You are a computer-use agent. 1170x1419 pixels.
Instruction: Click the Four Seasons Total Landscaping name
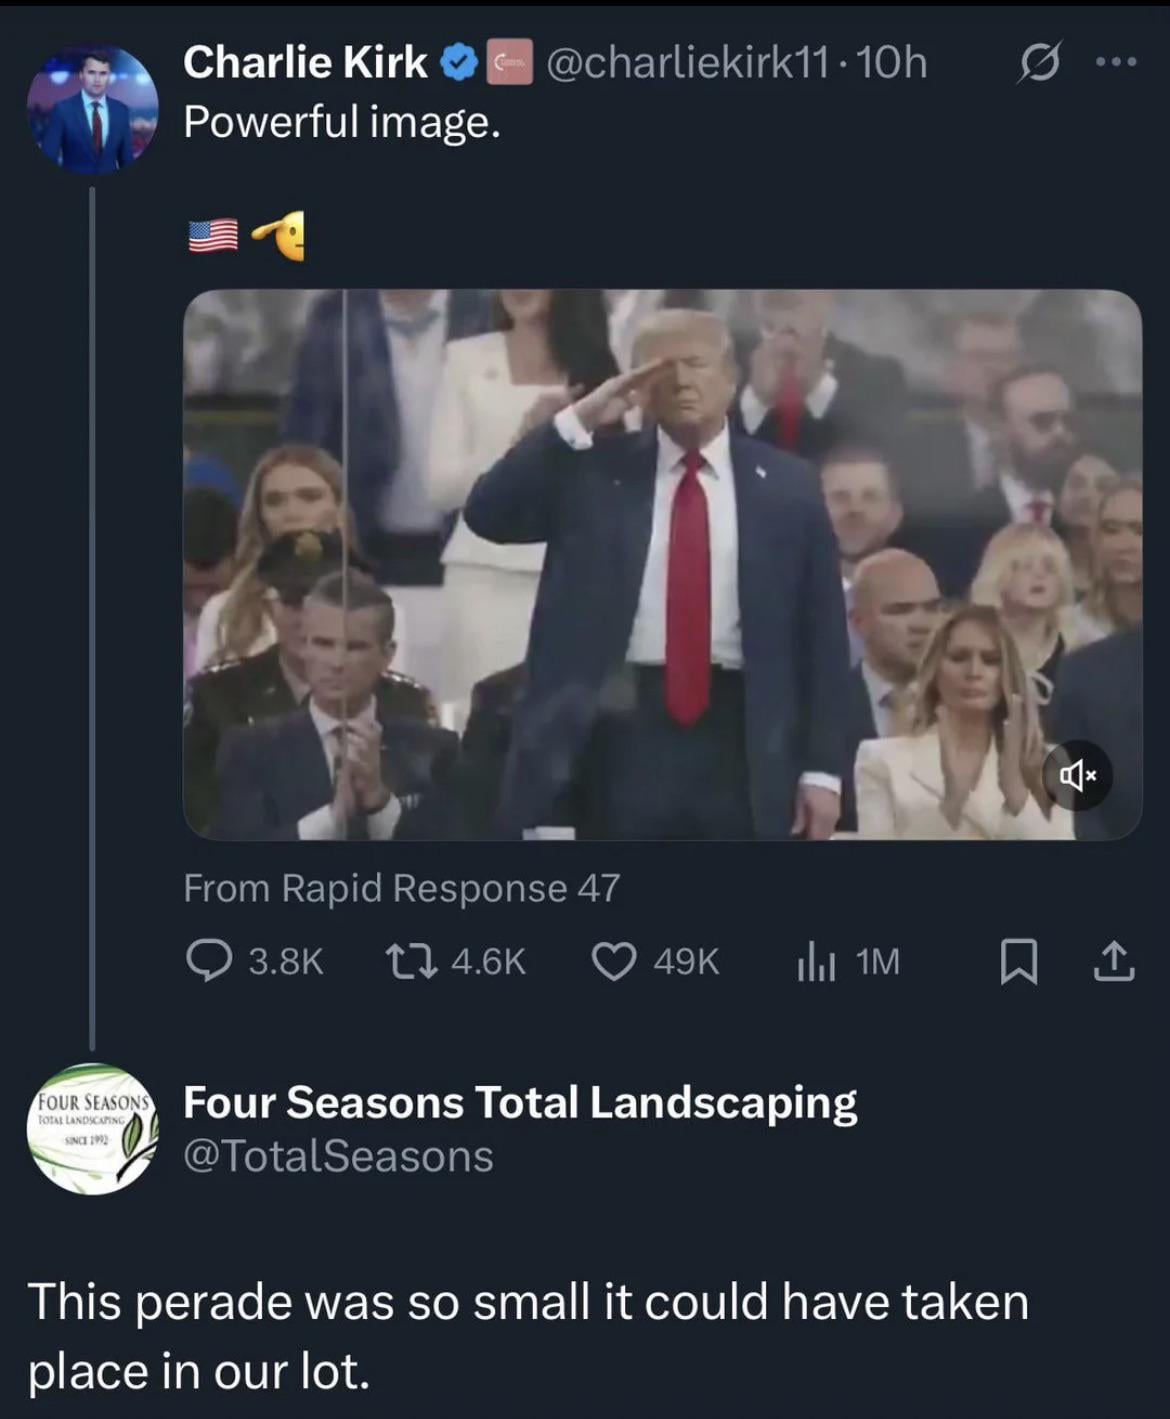[x=520, y=1102]
